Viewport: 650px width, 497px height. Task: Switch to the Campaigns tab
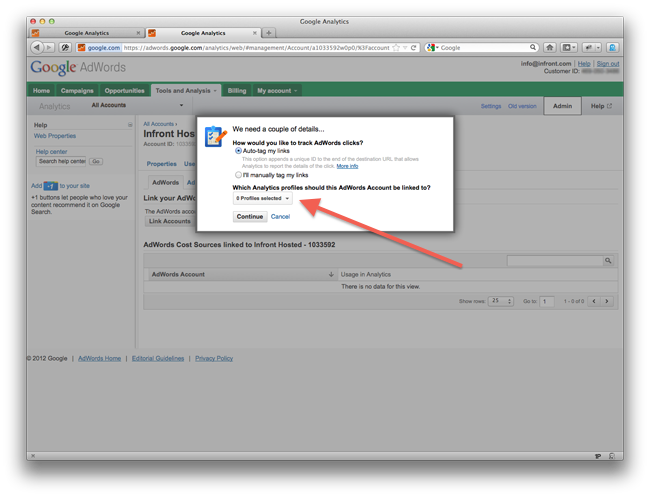tap(76, 90)
